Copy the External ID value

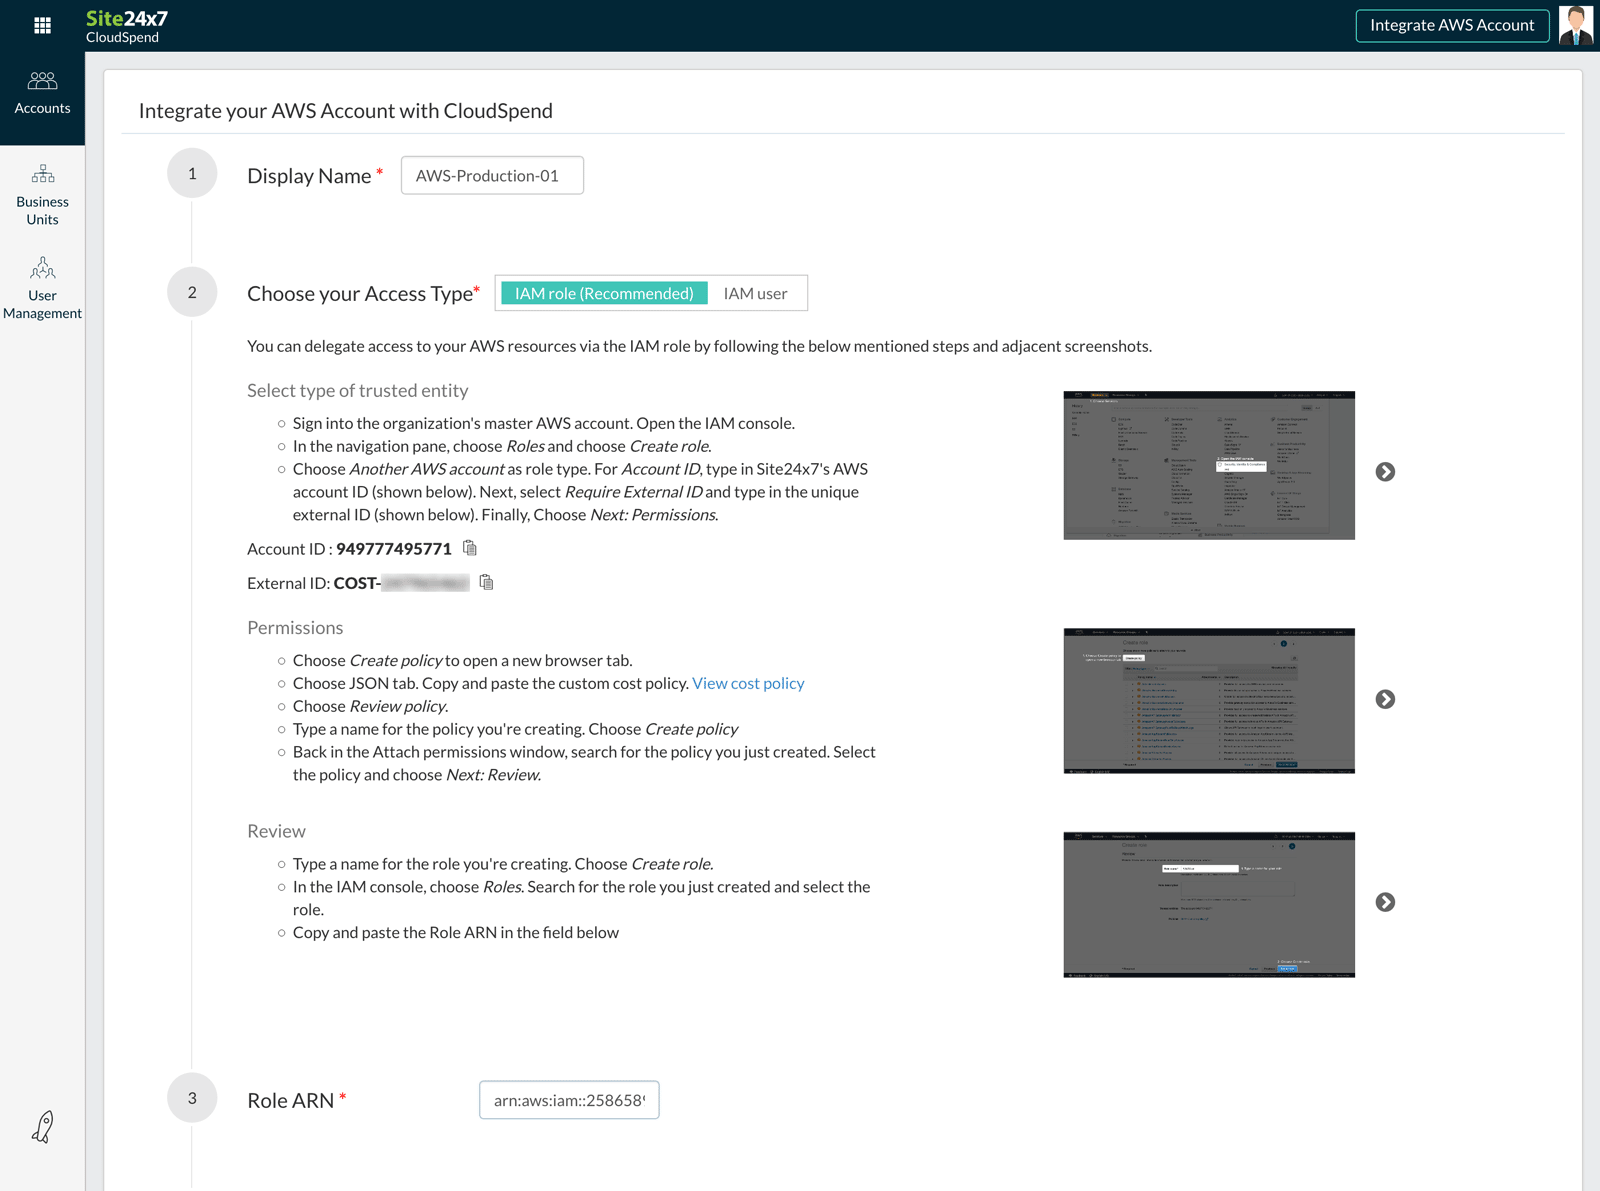[x=487, y=582]
